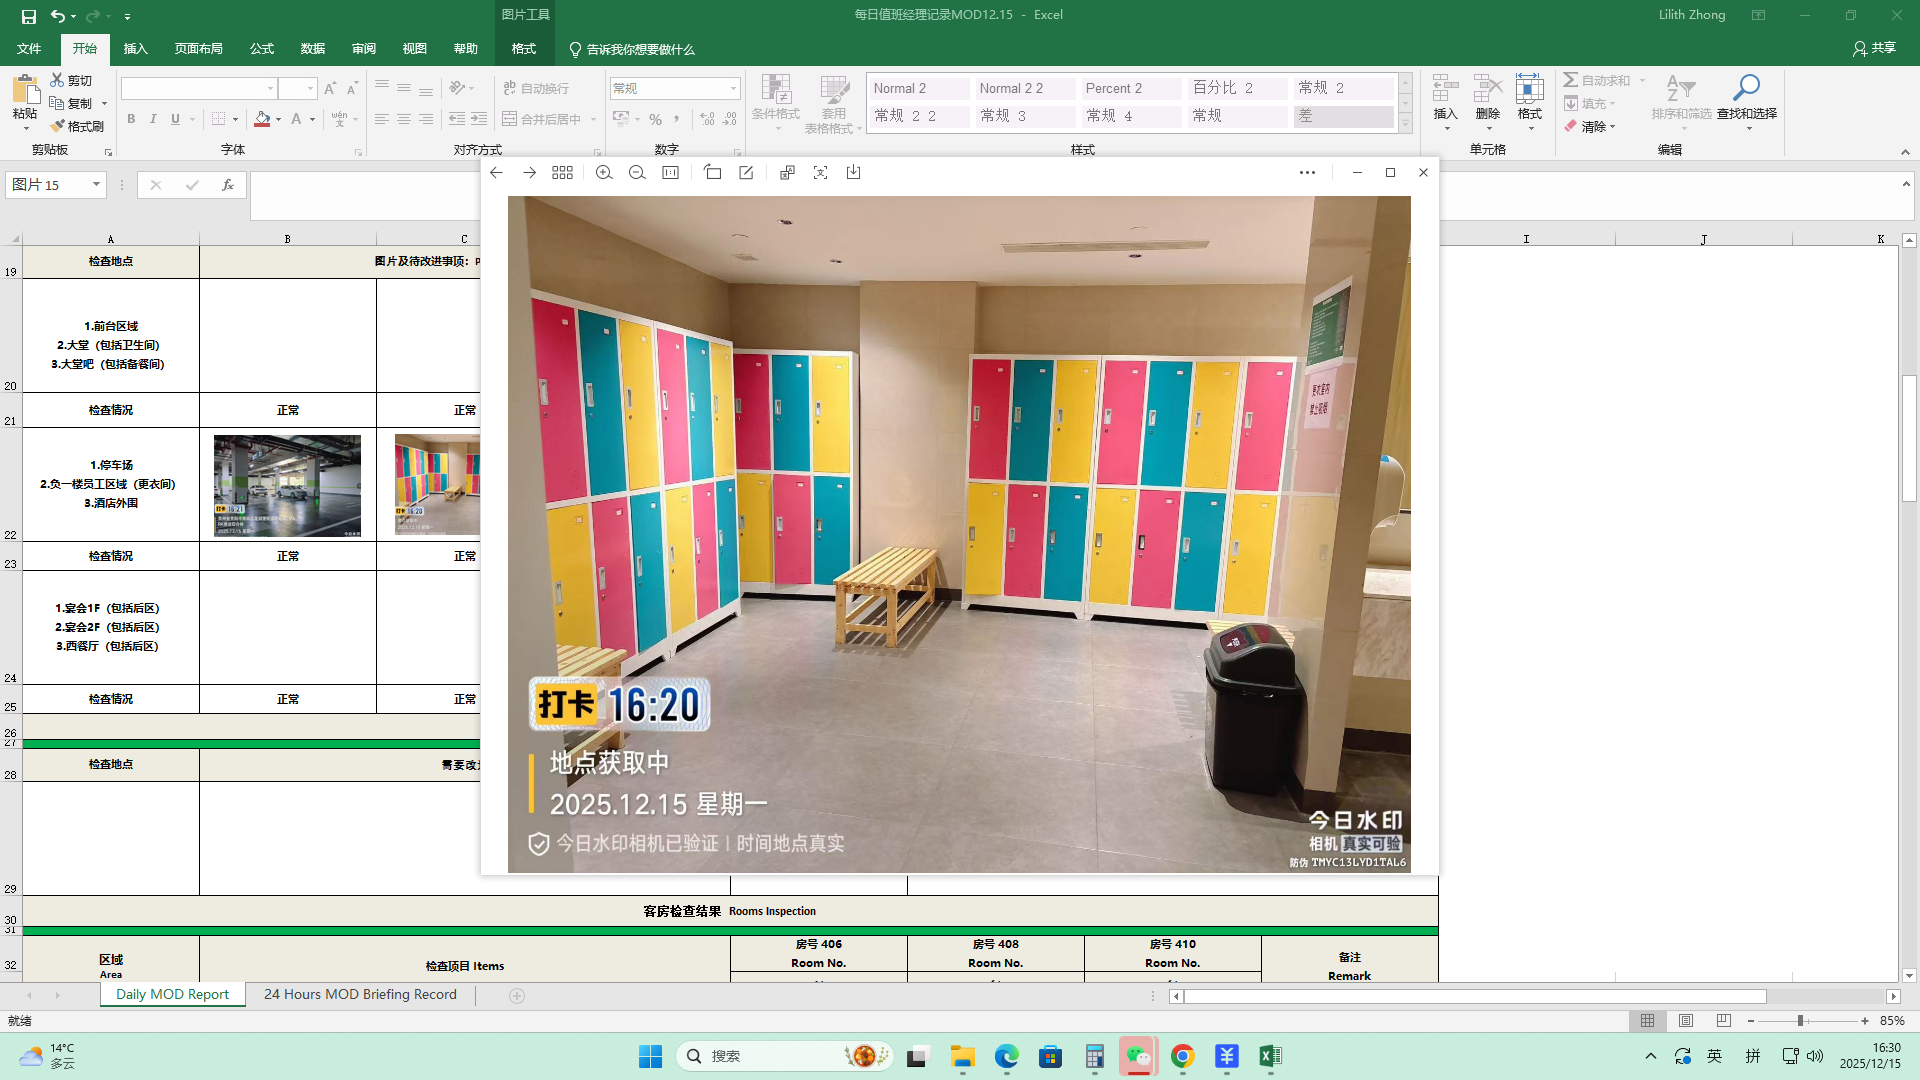Click the 共享 share button
This screenshot has width=1920, height=1080.
[x=1874, y=48]
